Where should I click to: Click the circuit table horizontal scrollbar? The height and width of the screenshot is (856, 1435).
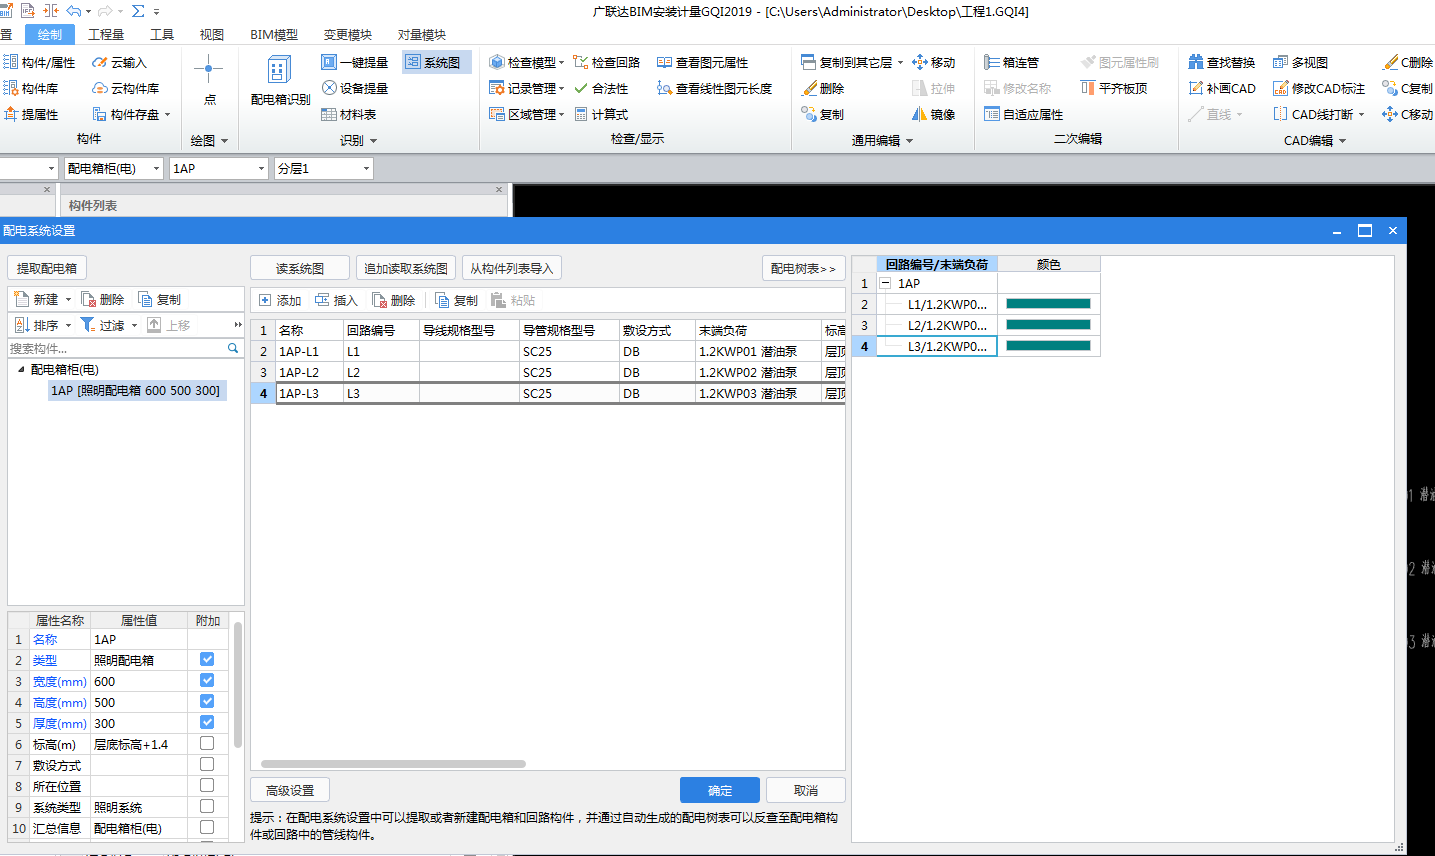(393, 764)
